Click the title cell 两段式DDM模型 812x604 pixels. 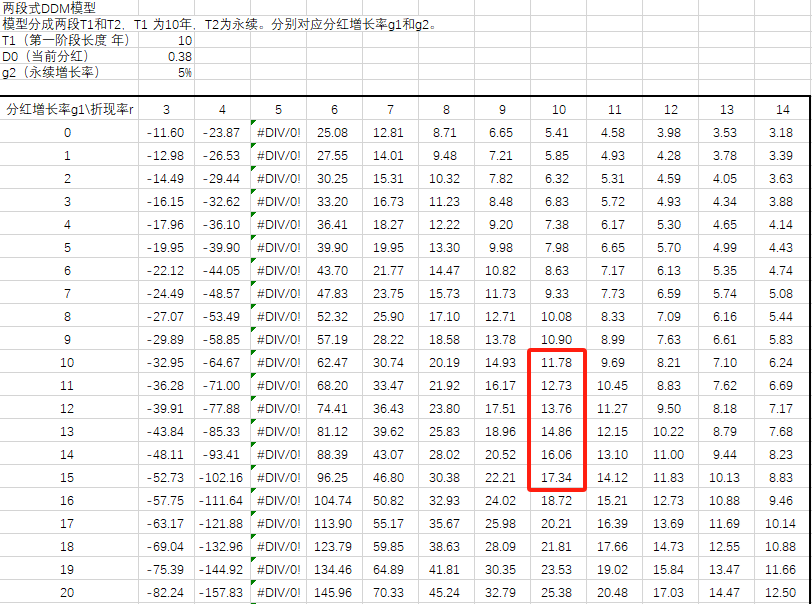(x=50, y=8)
